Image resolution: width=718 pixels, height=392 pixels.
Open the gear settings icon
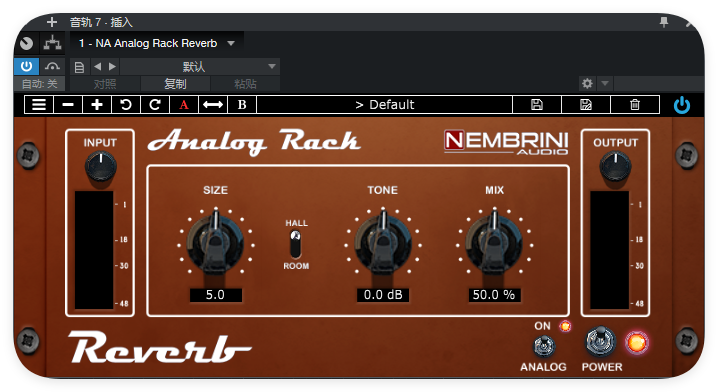pos(587,83)
